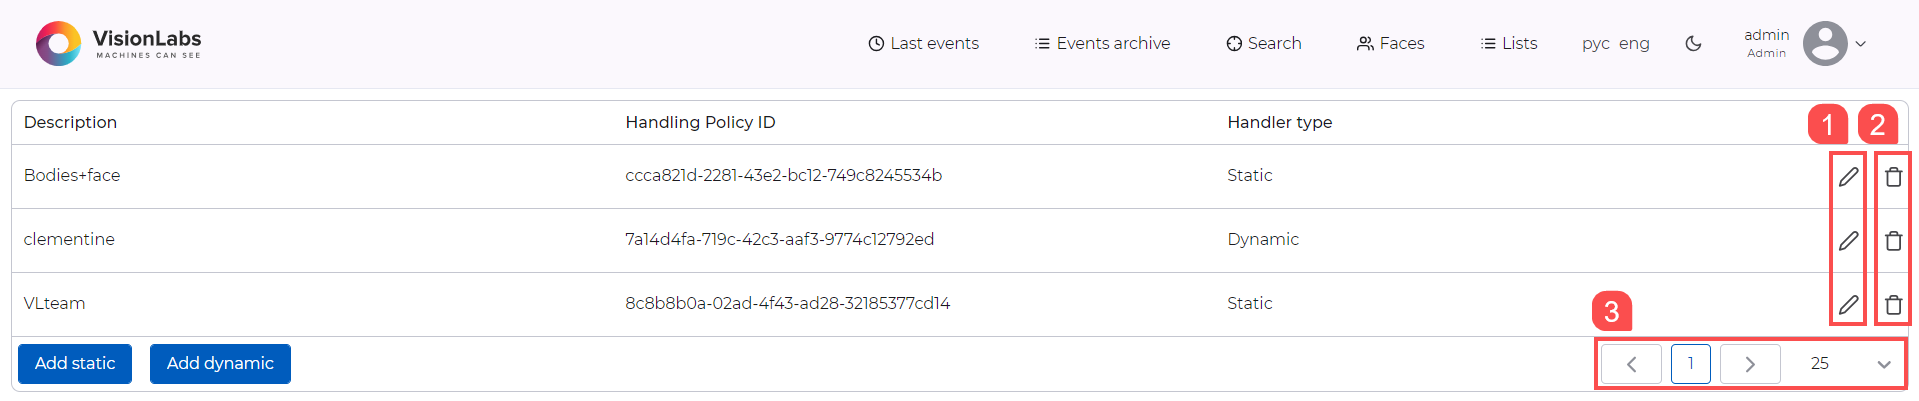
Task: Open the Faces section
Action: click(1390, 44)
